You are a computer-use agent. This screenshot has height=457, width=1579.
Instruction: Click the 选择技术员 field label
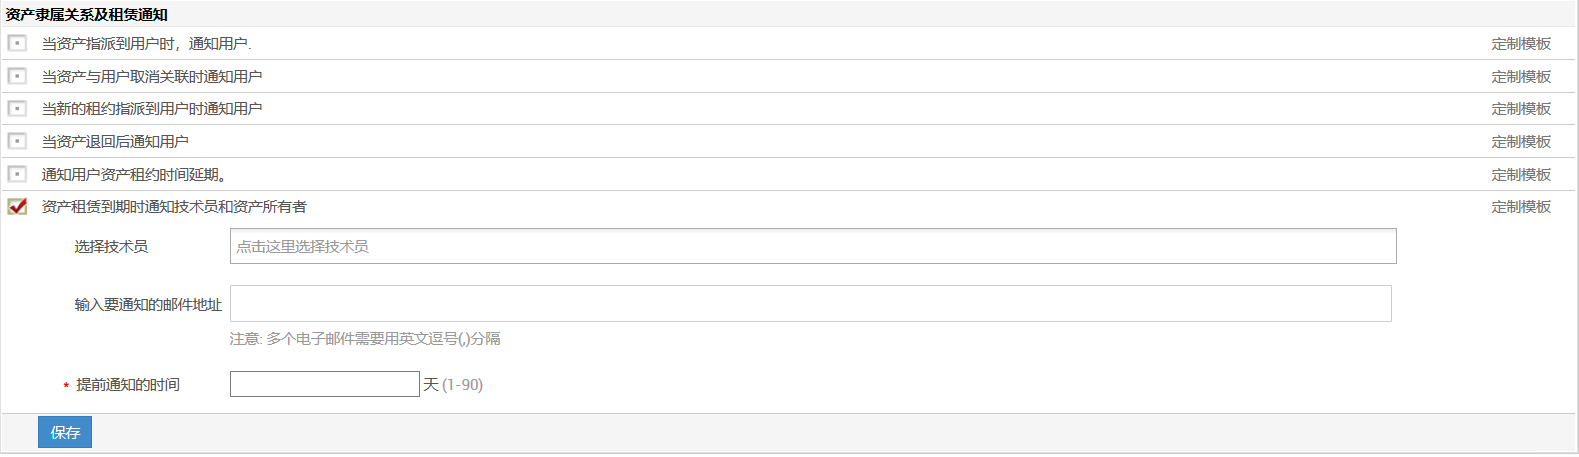click(x=111, y=247)
